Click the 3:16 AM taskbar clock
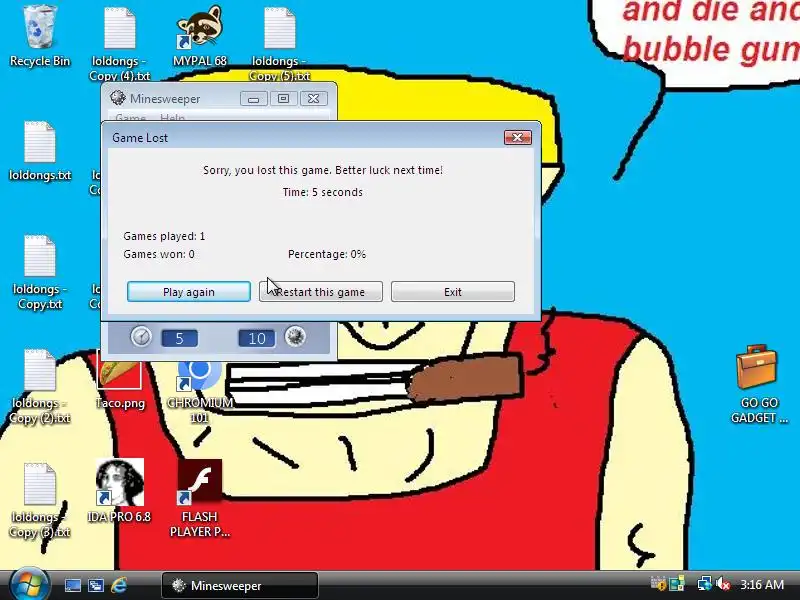This screenshot has height=600, width=800. (x=762, y=584)
